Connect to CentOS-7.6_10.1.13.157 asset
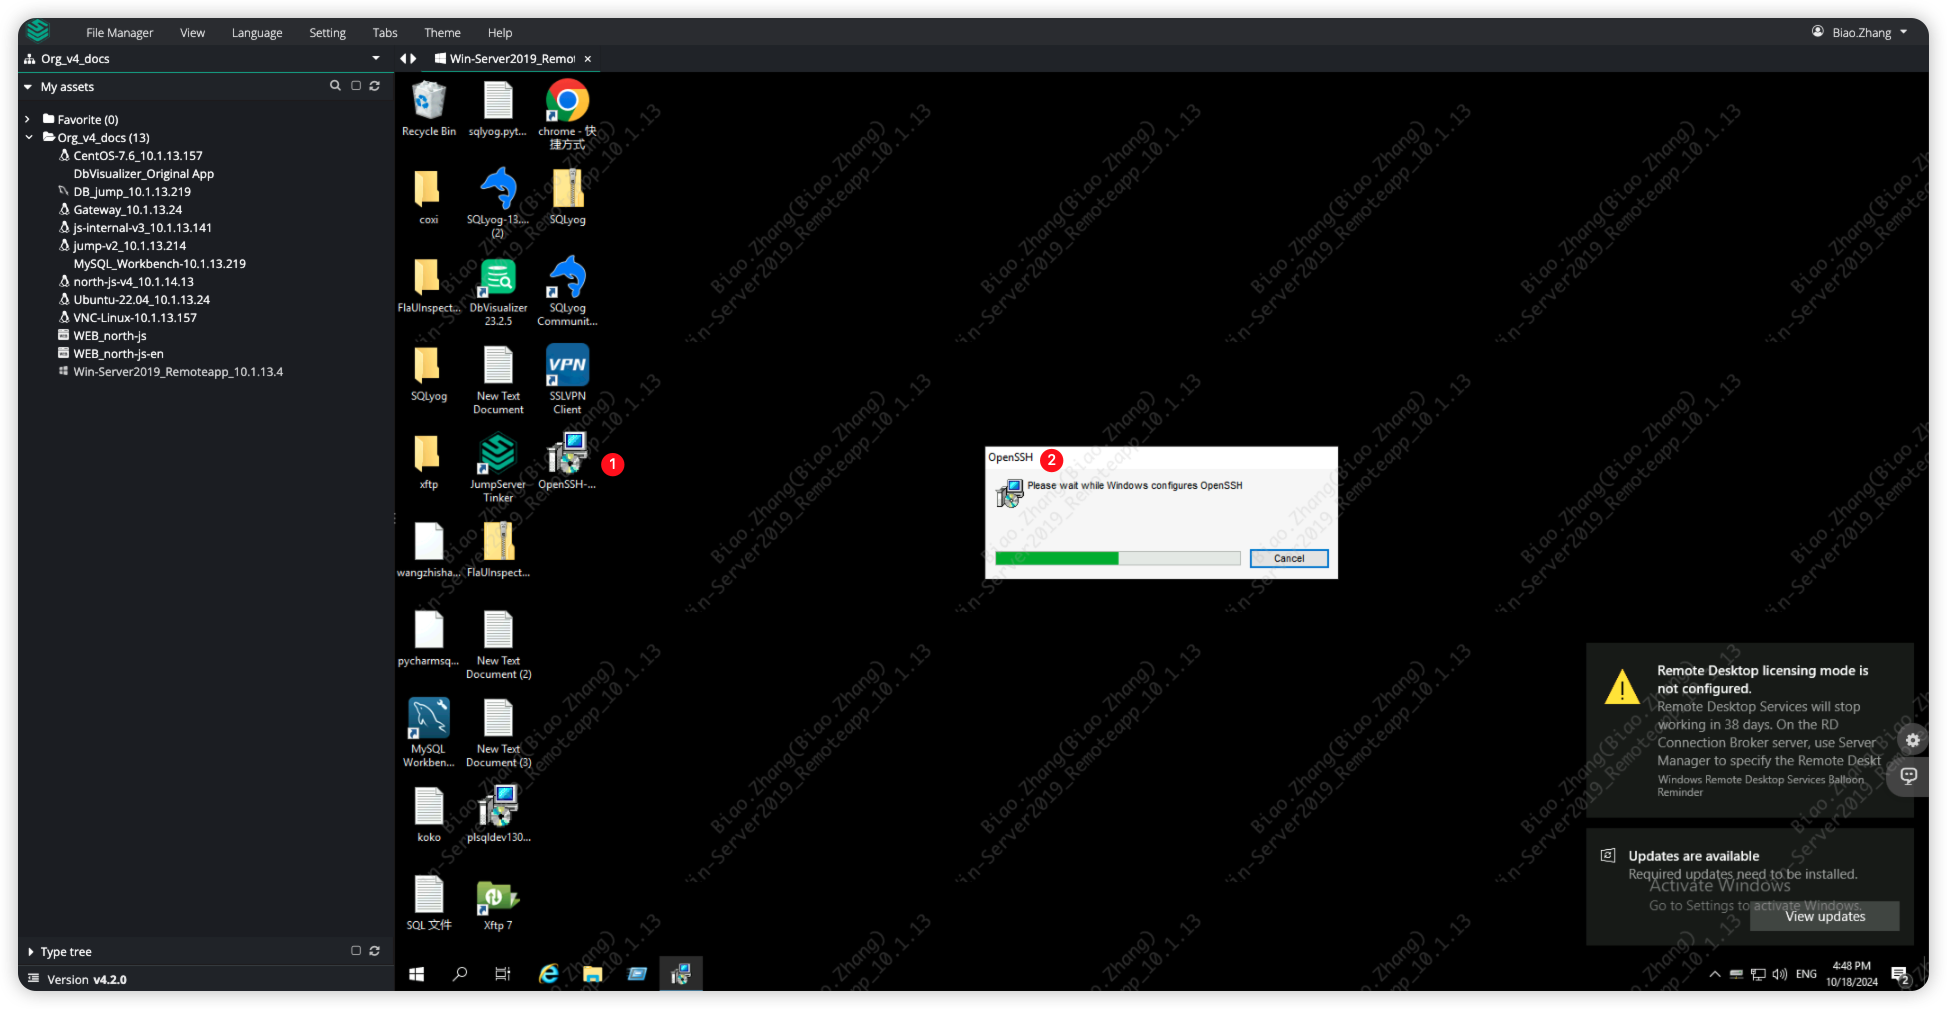The width and height of the screenshot is (1947, 1009). [x=137, y=155]
